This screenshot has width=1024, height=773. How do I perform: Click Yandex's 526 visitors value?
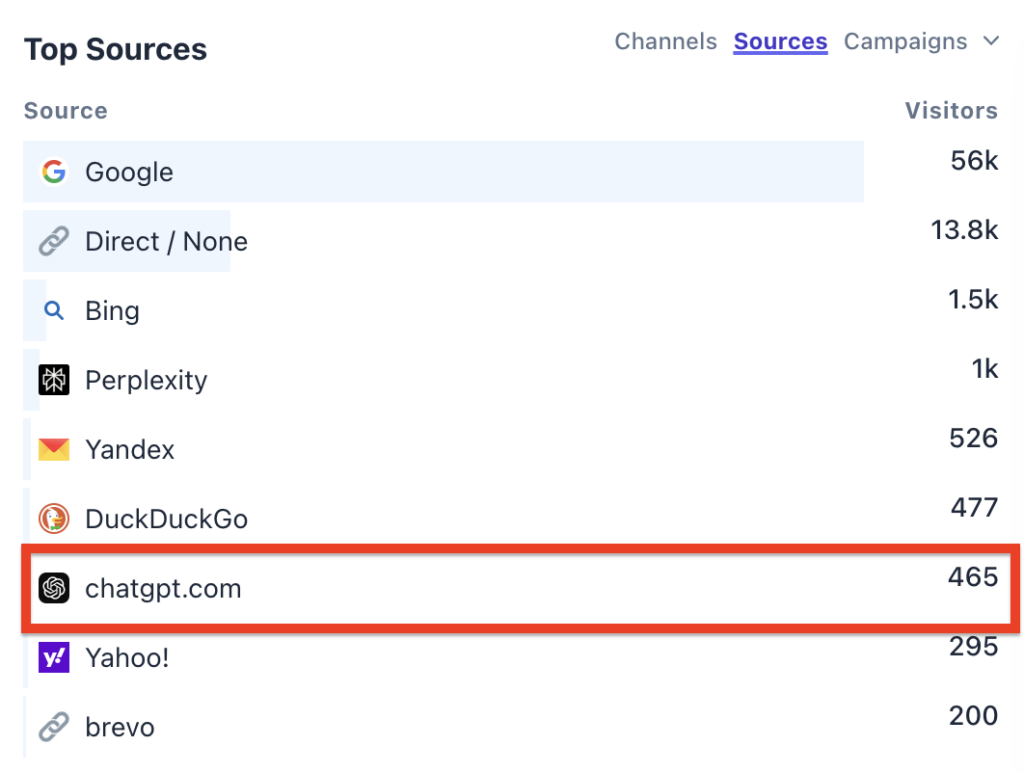(973, 438)
